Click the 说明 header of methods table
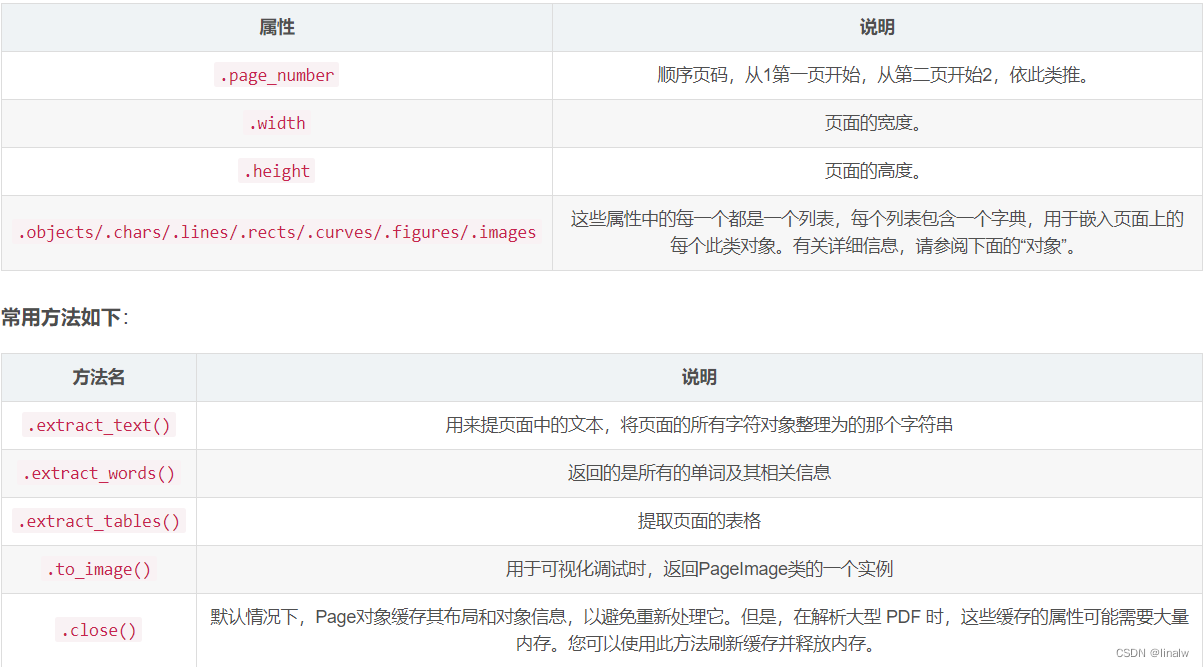 point(699,377)
